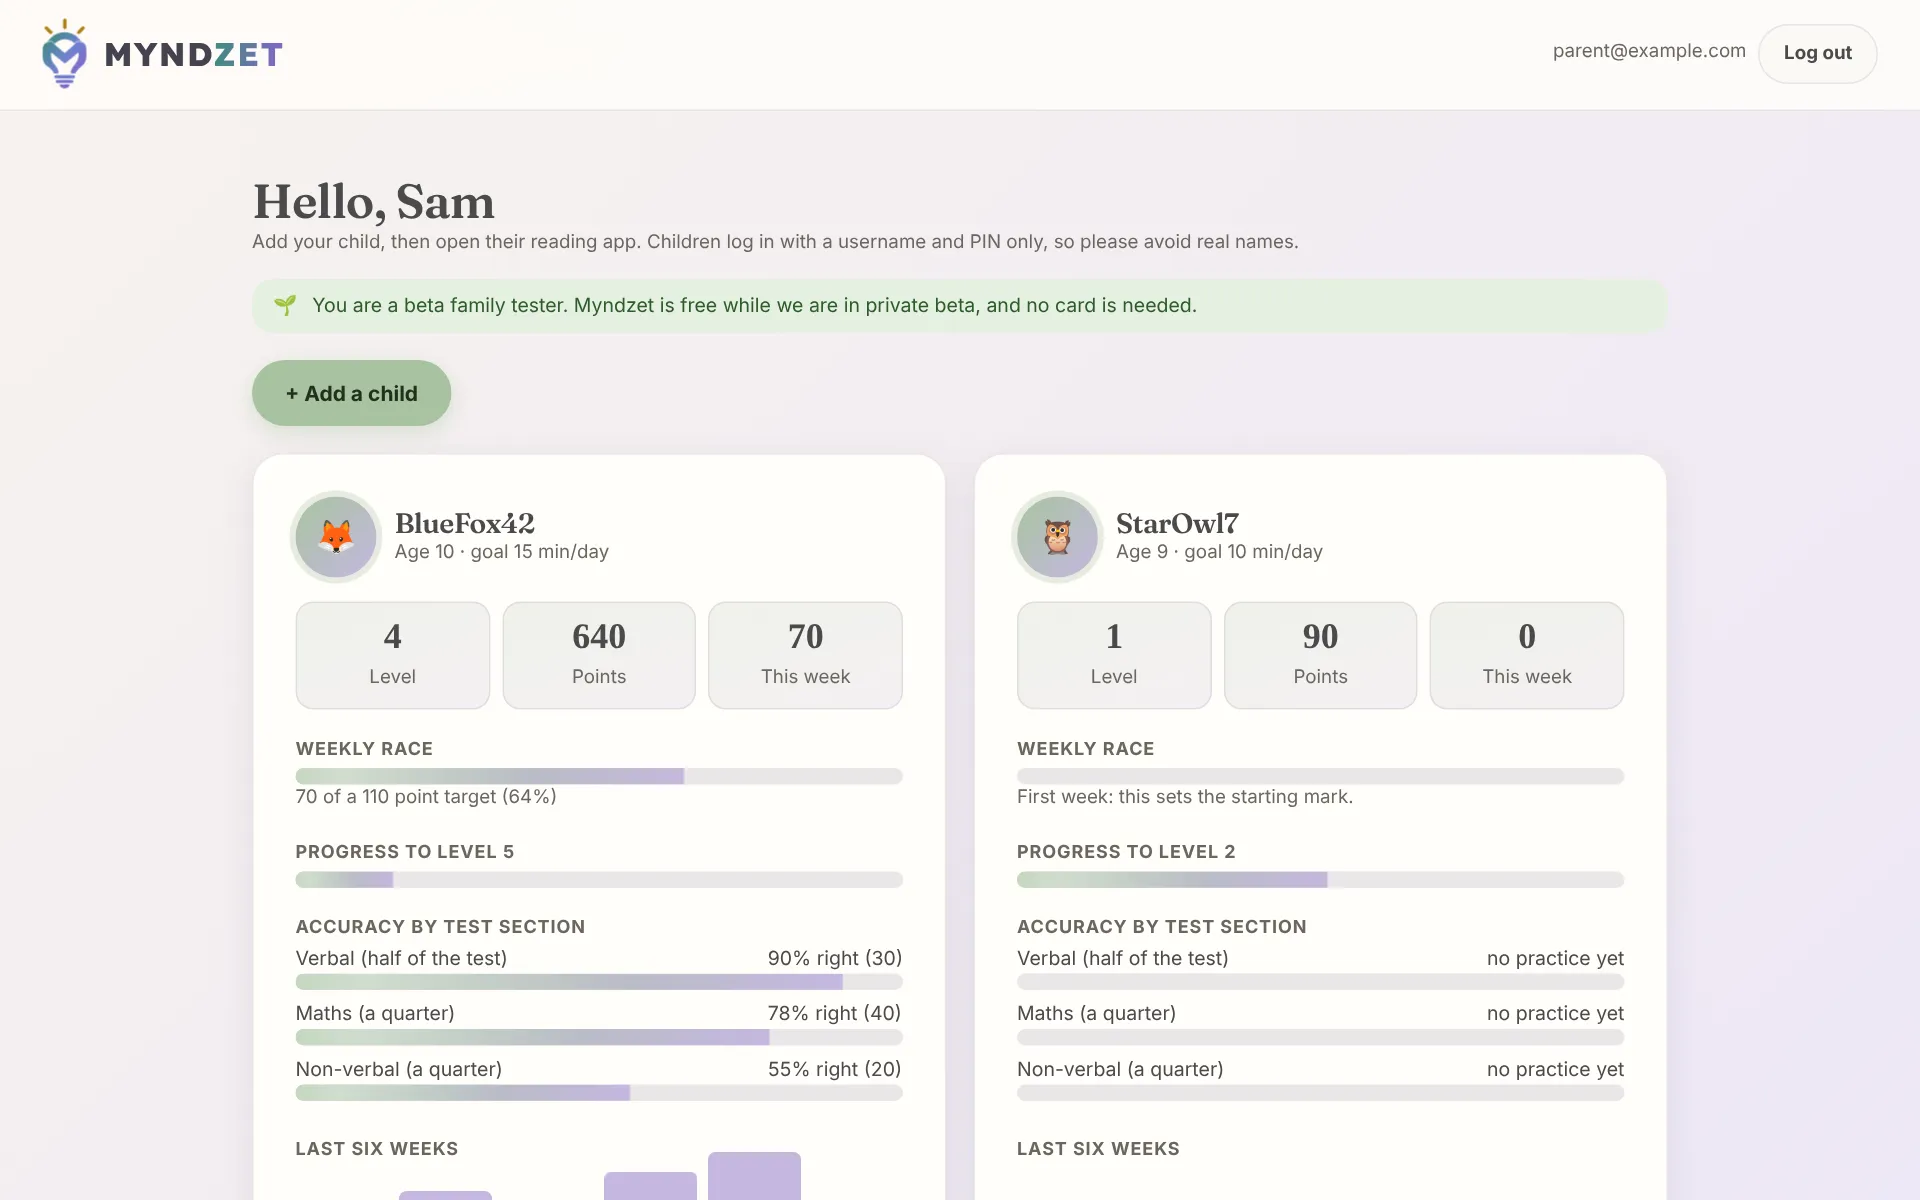Click 'no practice yet' beside StarOwl7's Non-verbal
The width and height of the screenshot is (1920, 1200).
tap(1555, 1069)
